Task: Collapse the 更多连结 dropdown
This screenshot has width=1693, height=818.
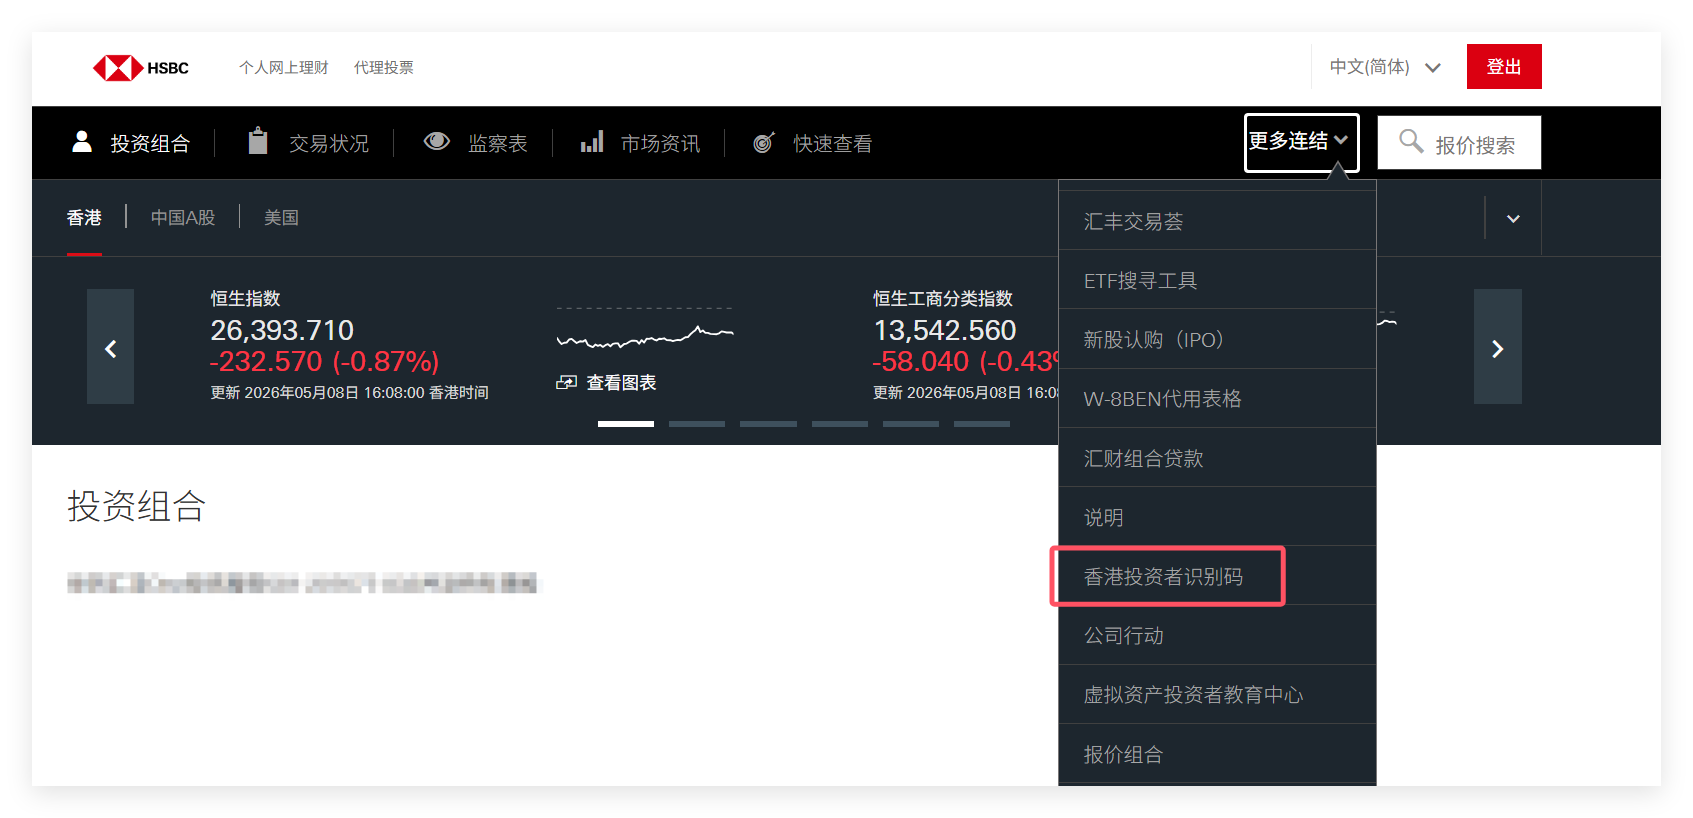Action: pos(1301,142)
